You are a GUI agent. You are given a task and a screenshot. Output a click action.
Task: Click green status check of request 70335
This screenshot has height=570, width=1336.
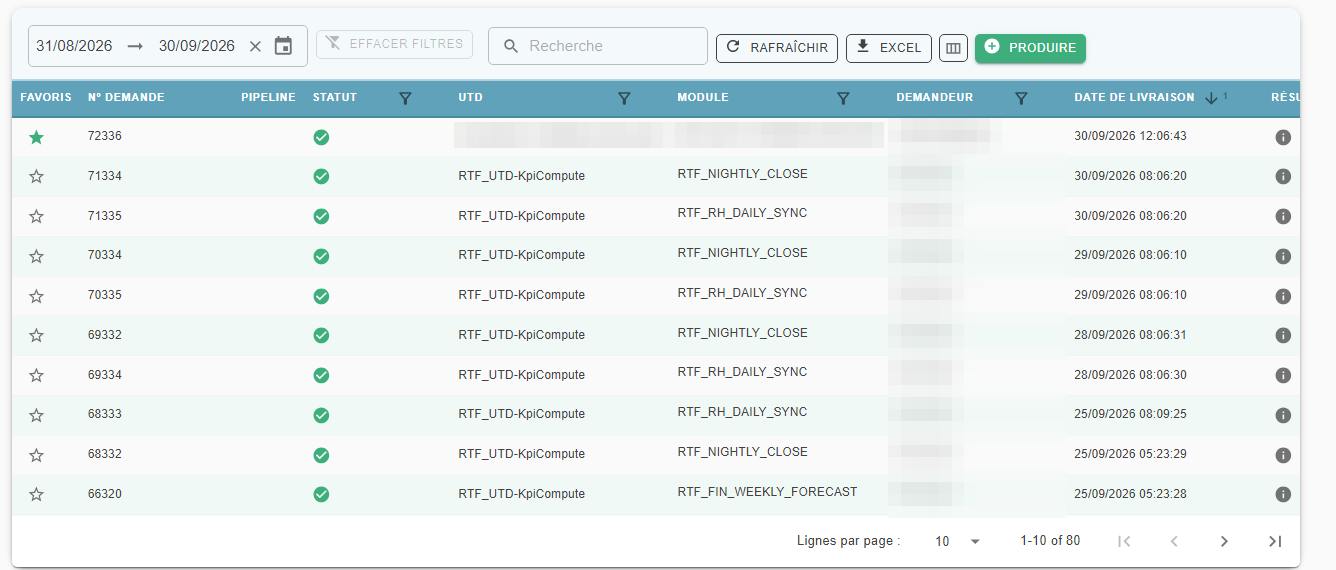point(321,296)
